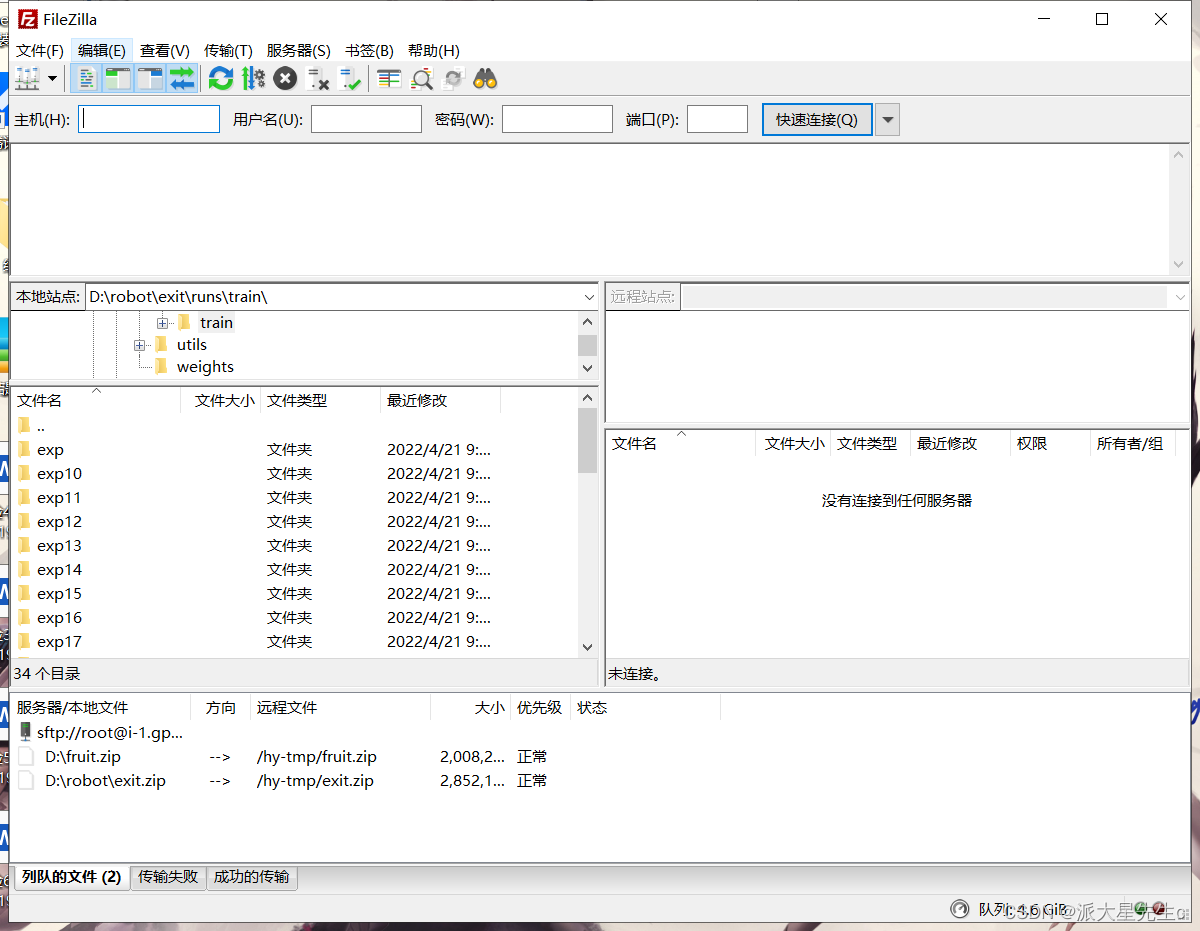
Task: Open the 书签(B) menu
Action: point(369,50)
